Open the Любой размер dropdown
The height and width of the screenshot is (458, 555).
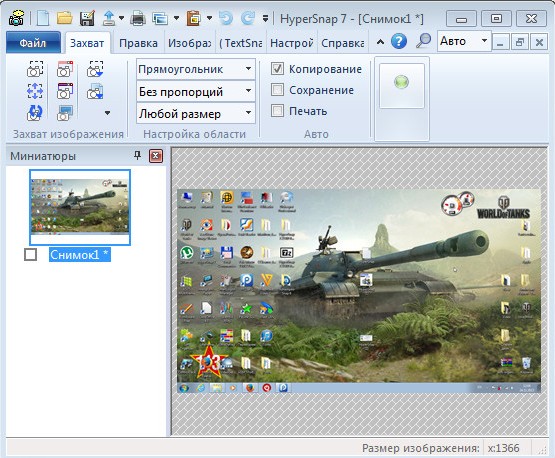[195, 114]
